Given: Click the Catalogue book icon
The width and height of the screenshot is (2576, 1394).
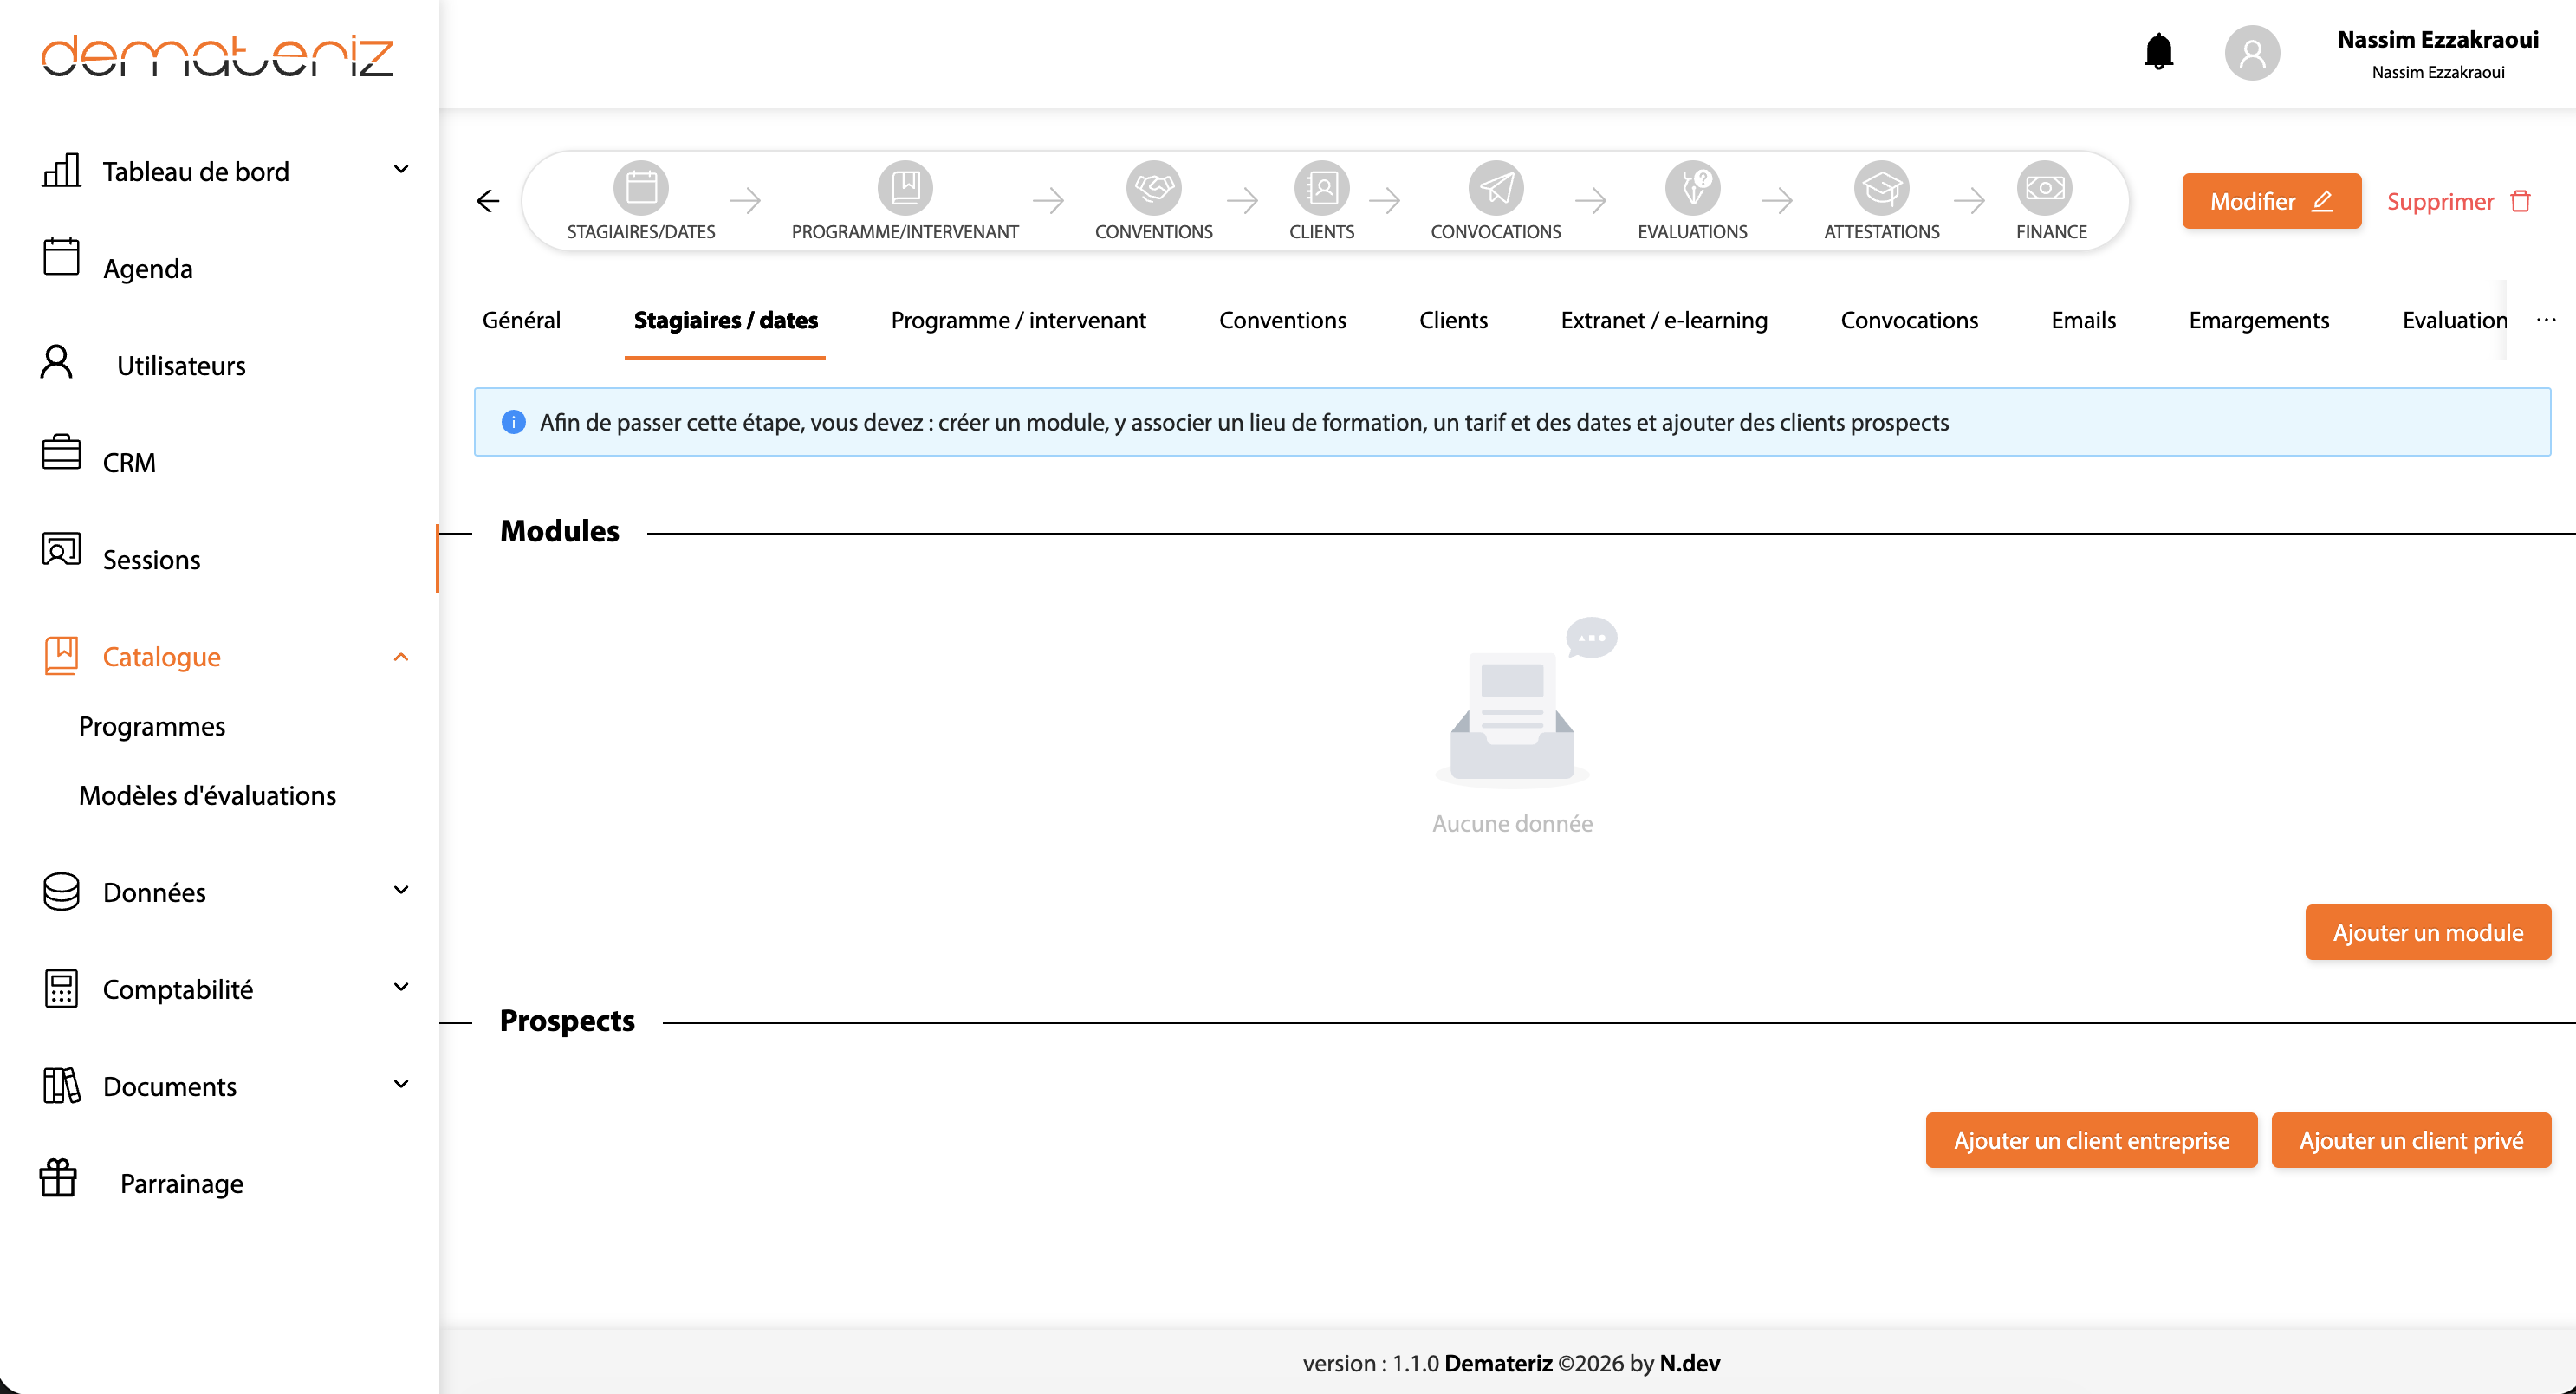Looking at the screenshot, I should [61, 656].
